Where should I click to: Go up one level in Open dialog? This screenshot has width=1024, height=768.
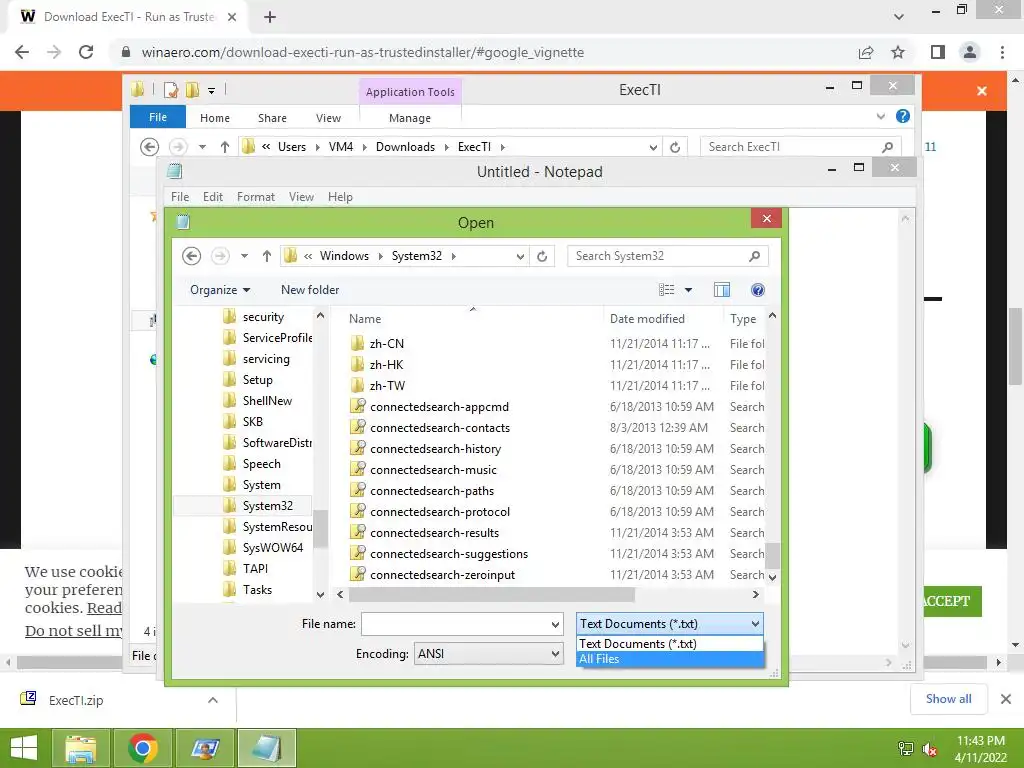click(x=266, y=256)
